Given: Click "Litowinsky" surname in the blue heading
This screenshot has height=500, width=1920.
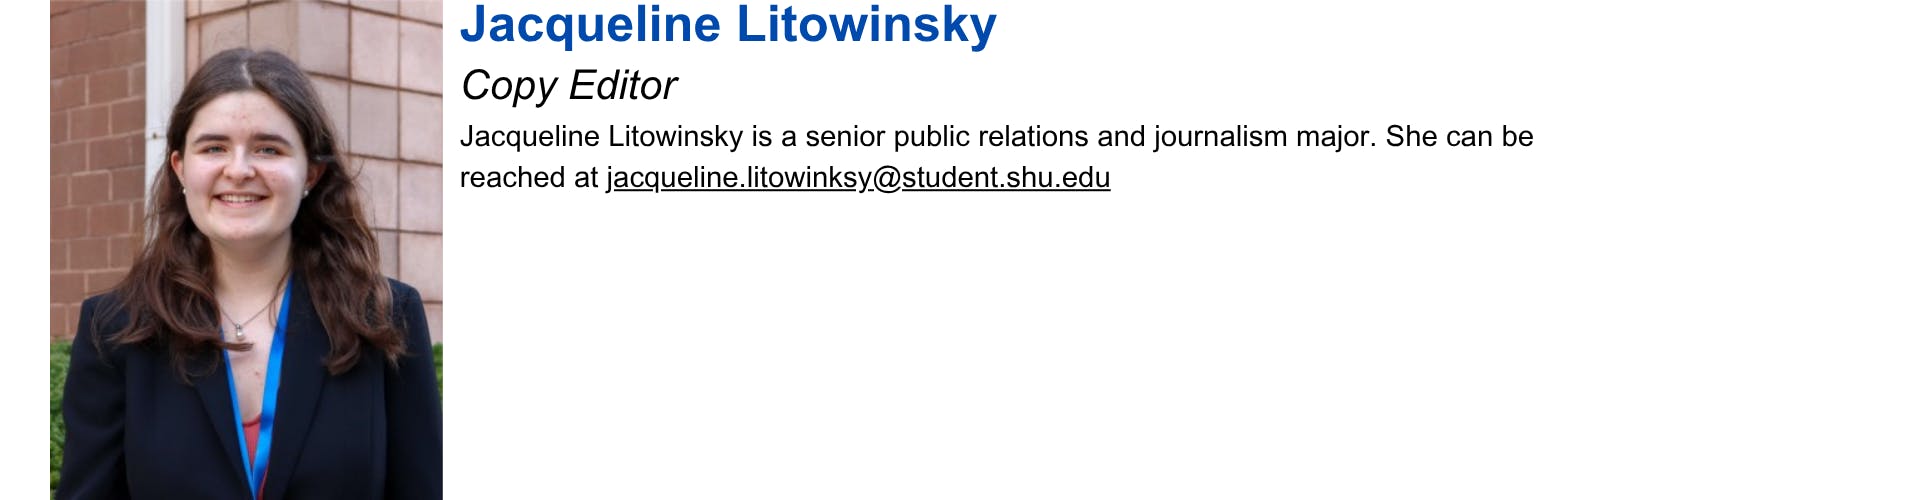Looking at the screenshot, I should [866, 25].
